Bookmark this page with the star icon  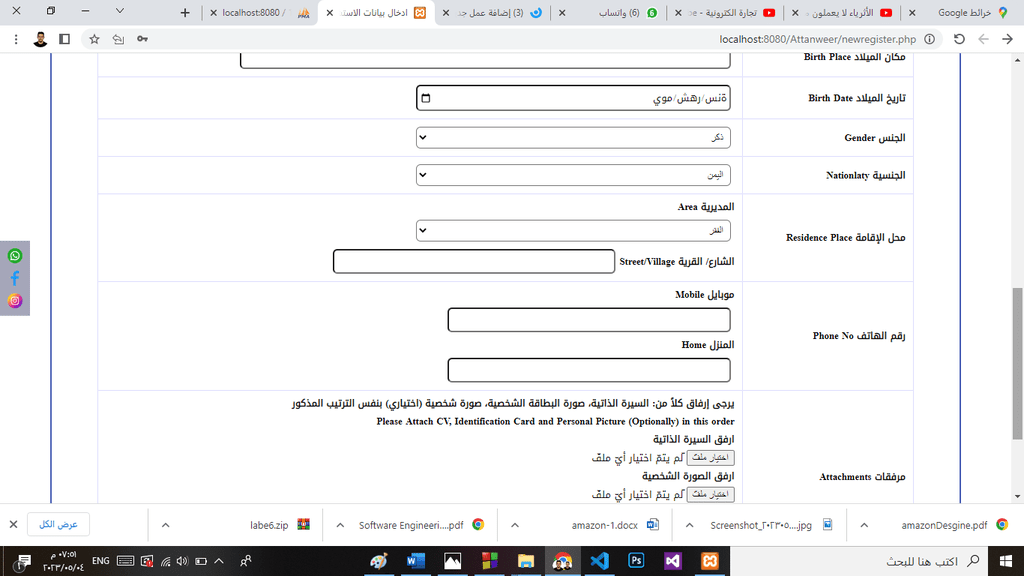(x=94, y=39)
